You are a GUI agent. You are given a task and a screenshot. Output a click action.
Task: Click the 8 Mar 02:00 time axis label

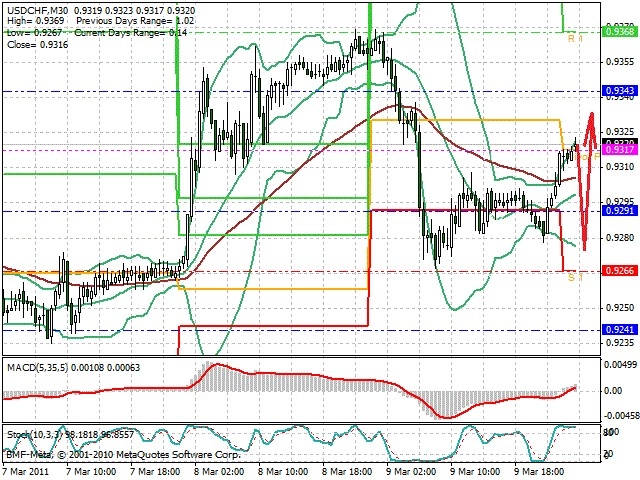pos(219,471)
